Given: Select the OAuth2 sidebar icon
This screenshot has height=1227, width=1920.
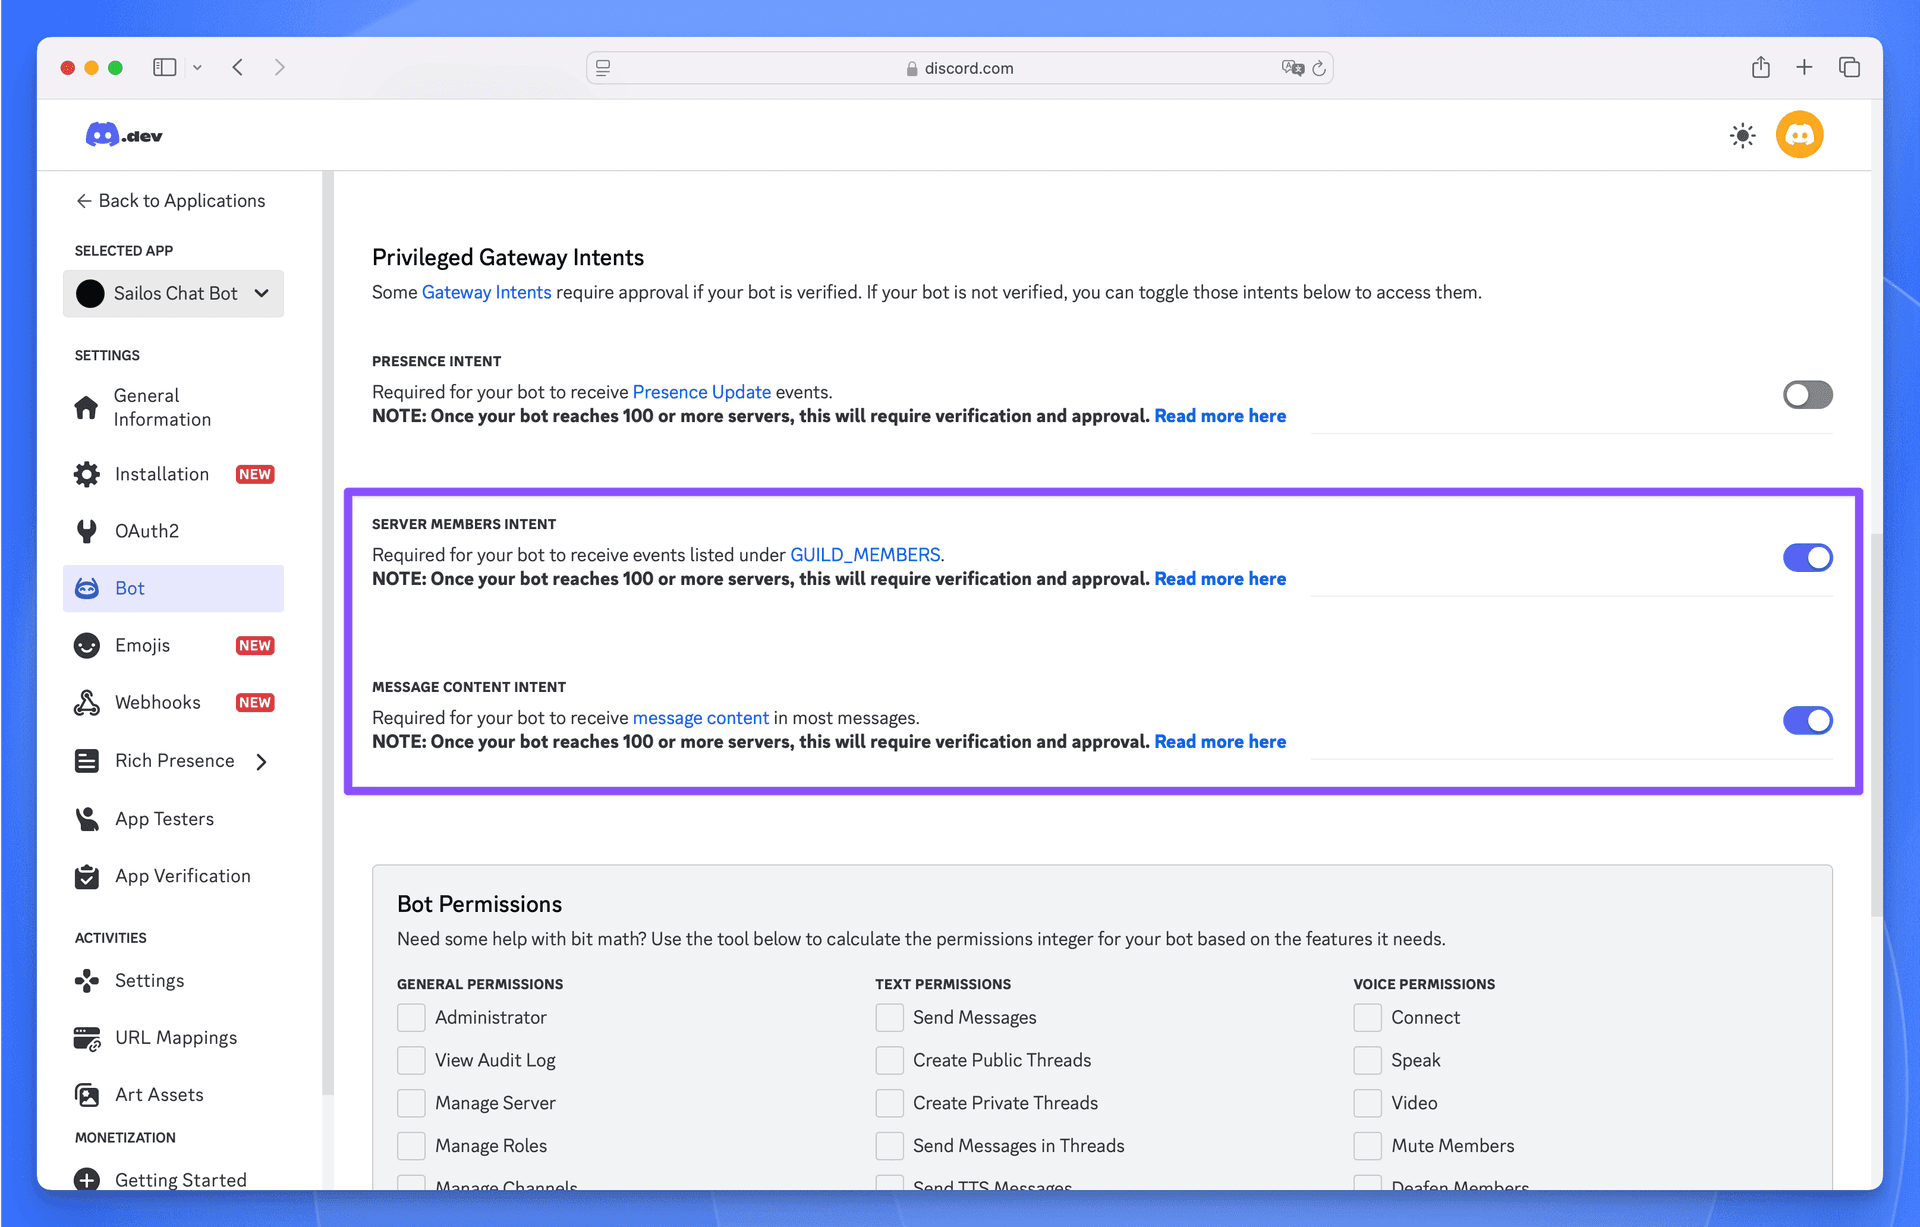Looking at the screenshot, I should point(87,530).
